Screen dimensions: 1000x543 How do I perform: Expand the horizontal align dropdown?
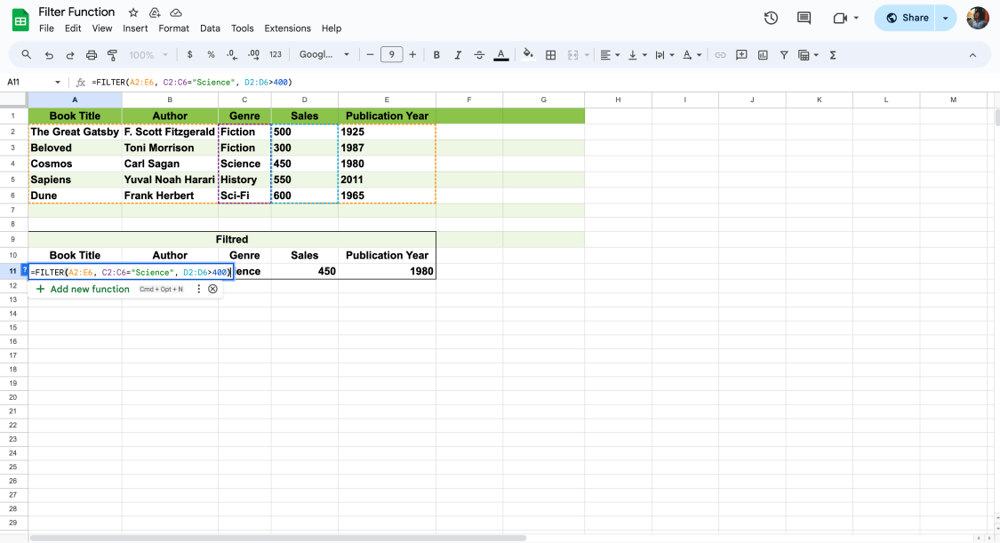click(x=609, y=55)
